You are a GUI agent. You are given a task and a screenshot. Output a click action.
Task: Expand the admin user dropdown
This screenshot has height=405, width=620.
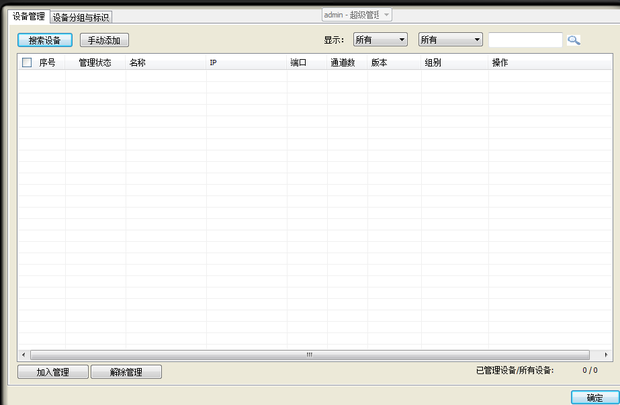click(357, 15)
